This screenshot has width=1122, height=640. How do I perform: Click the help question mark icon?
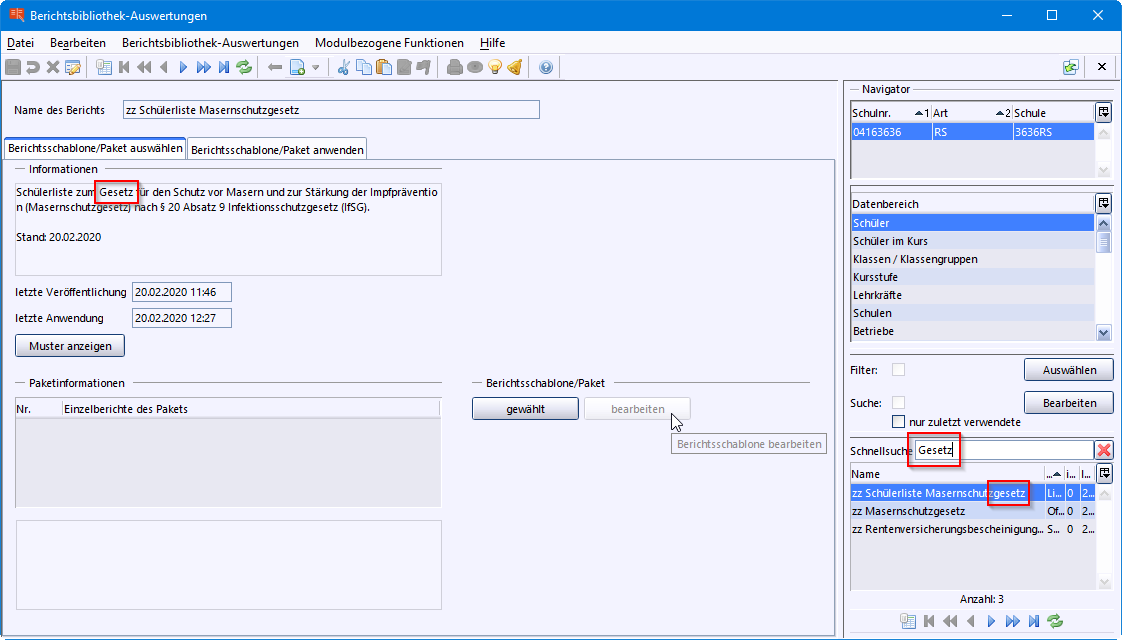tap(546, 67)
